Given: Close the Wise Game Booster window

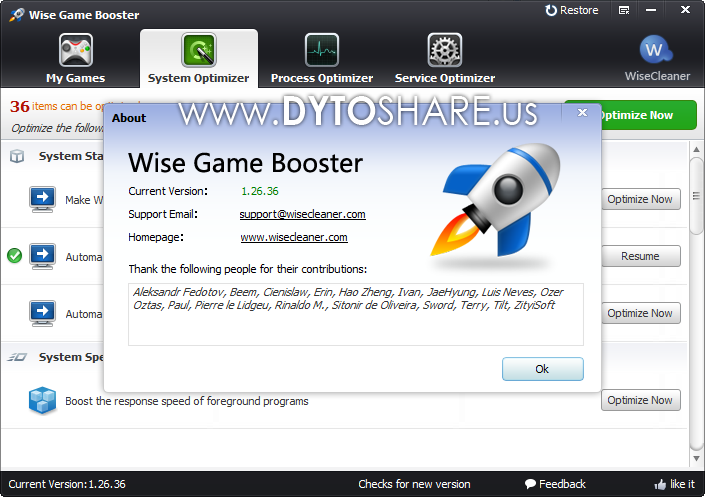Looking at the screenshot, I should coord(685,9).
